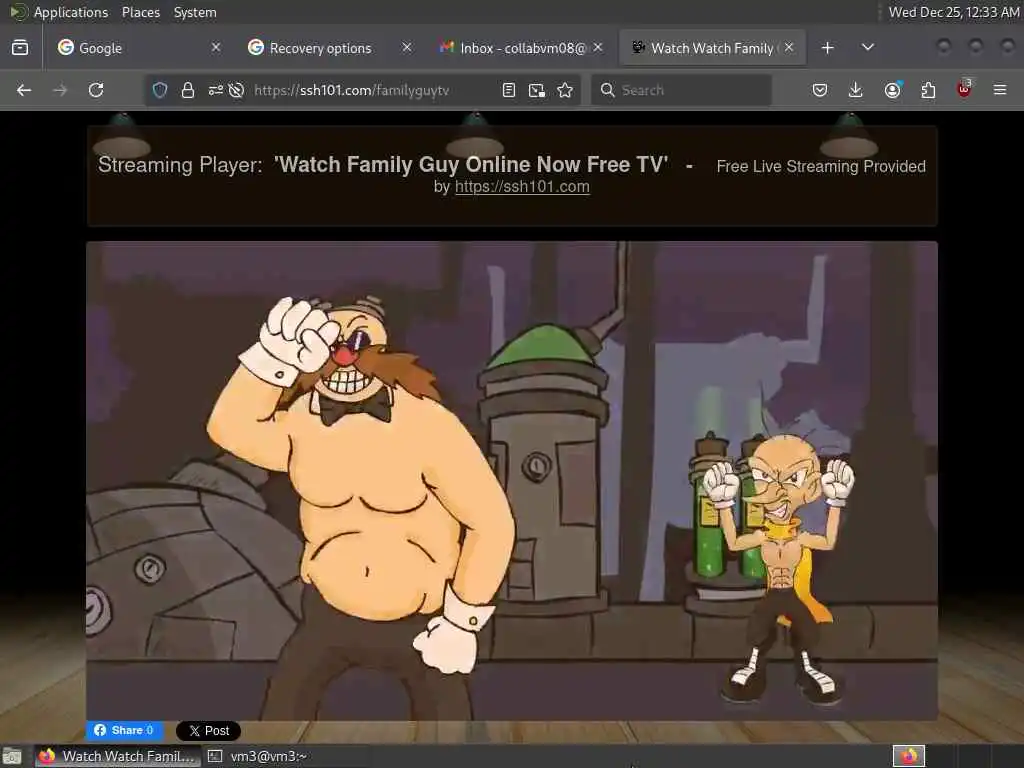Go back to the previous page
1024x768 pixels.
click(24, 90)
